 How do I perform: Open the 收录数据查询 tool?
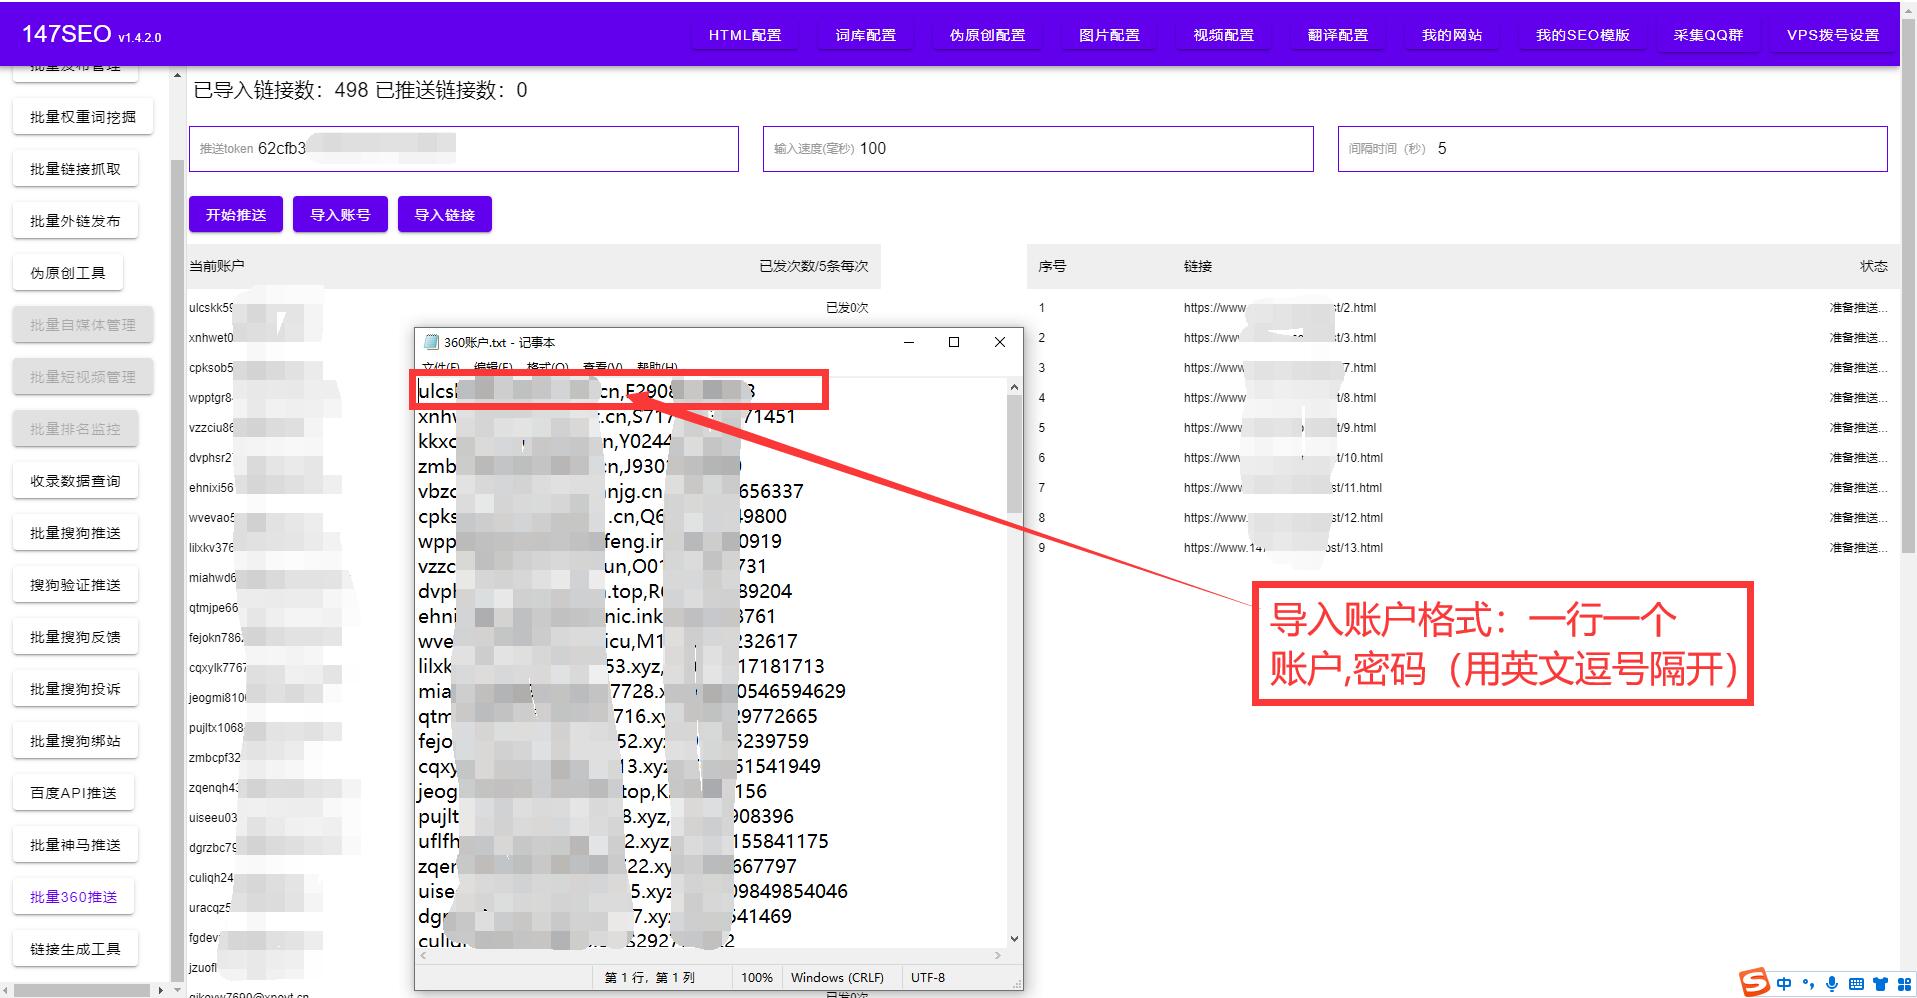(x=75, y=480)
